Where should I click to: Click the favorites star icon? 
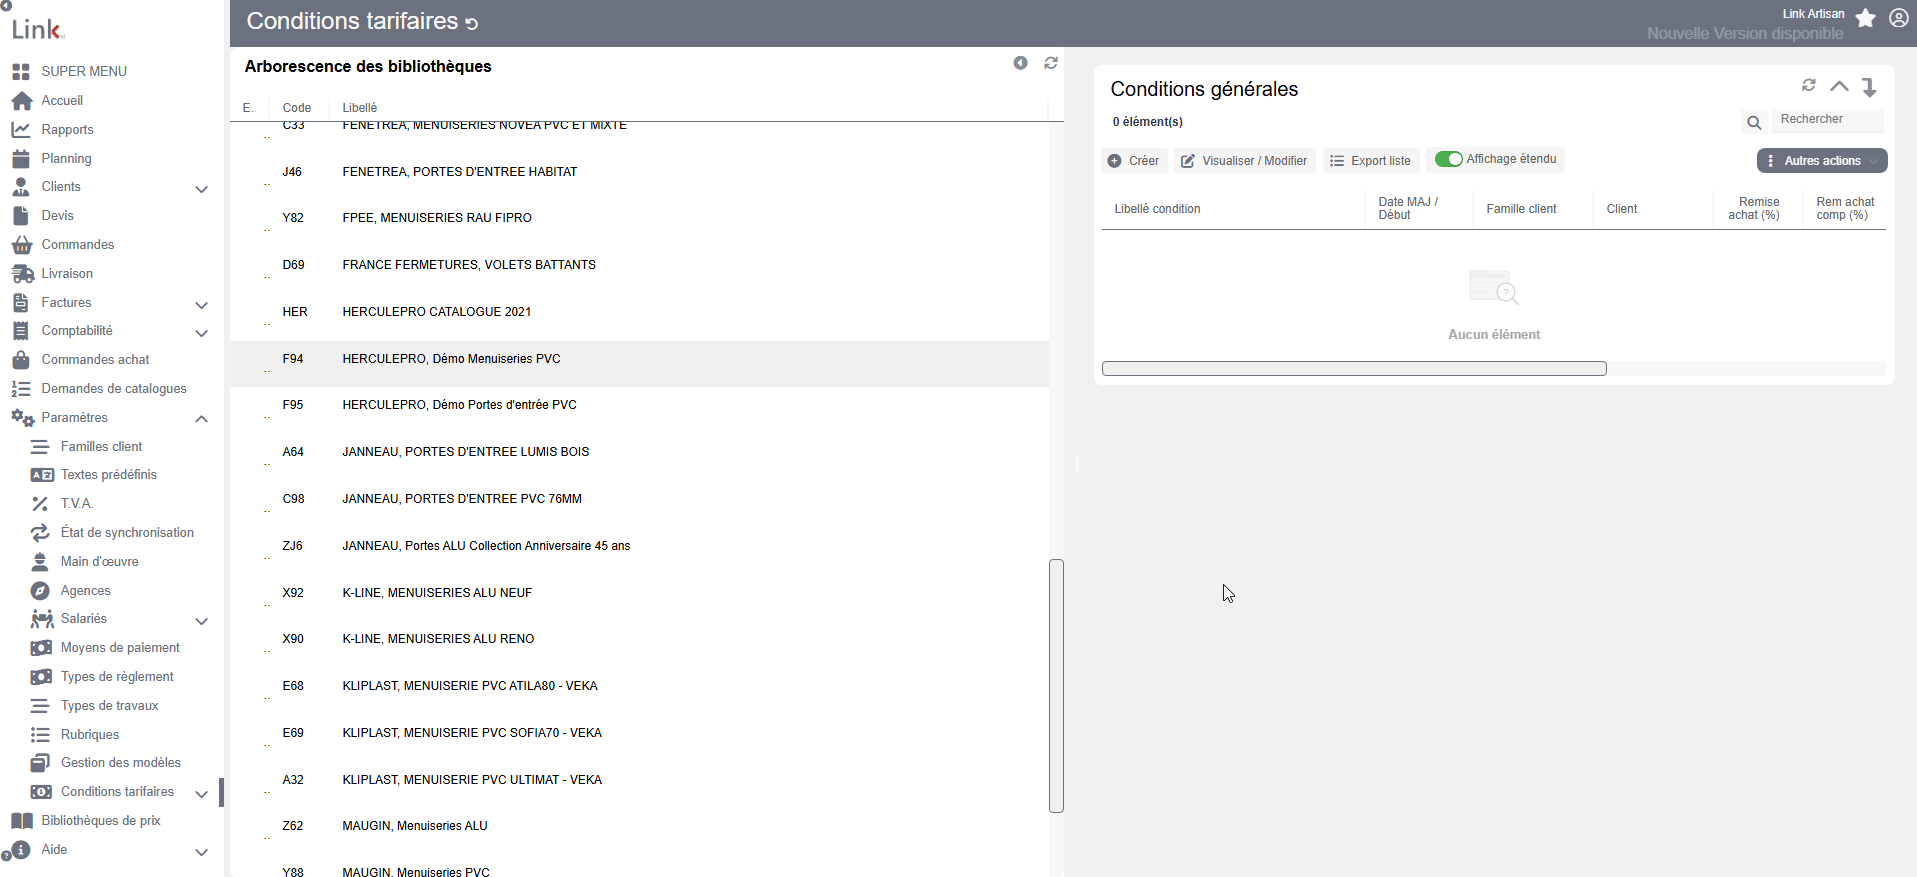[1865, 18]
